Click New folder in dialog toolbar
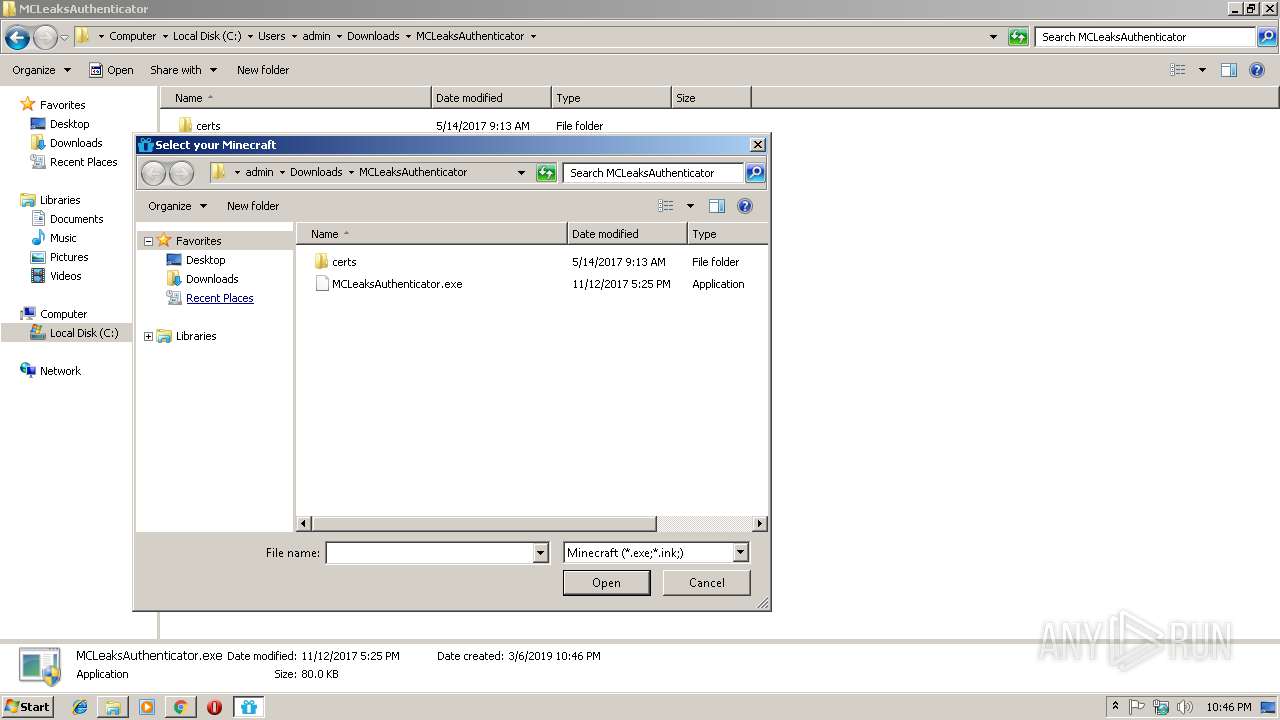 tap(253, 206)
